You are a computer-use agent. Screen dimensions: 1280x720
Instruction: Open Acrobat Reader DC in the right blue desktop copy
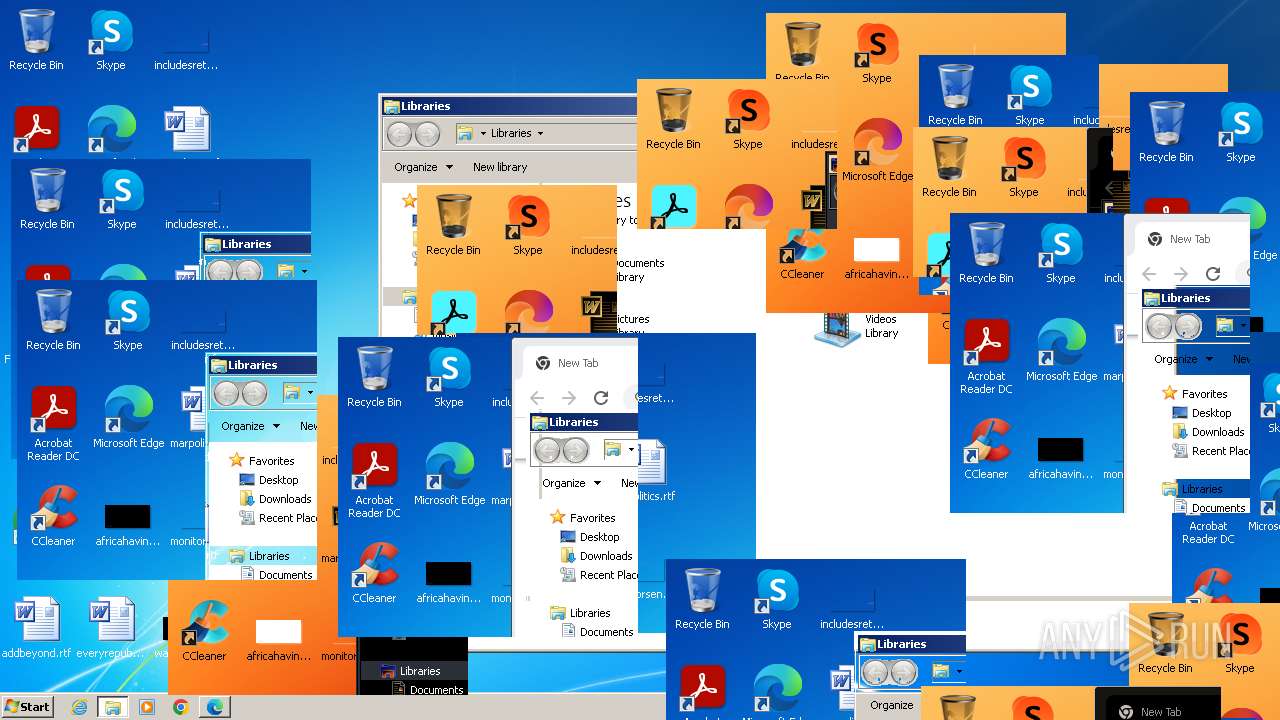pyautogui.click(x=986, y=357)
